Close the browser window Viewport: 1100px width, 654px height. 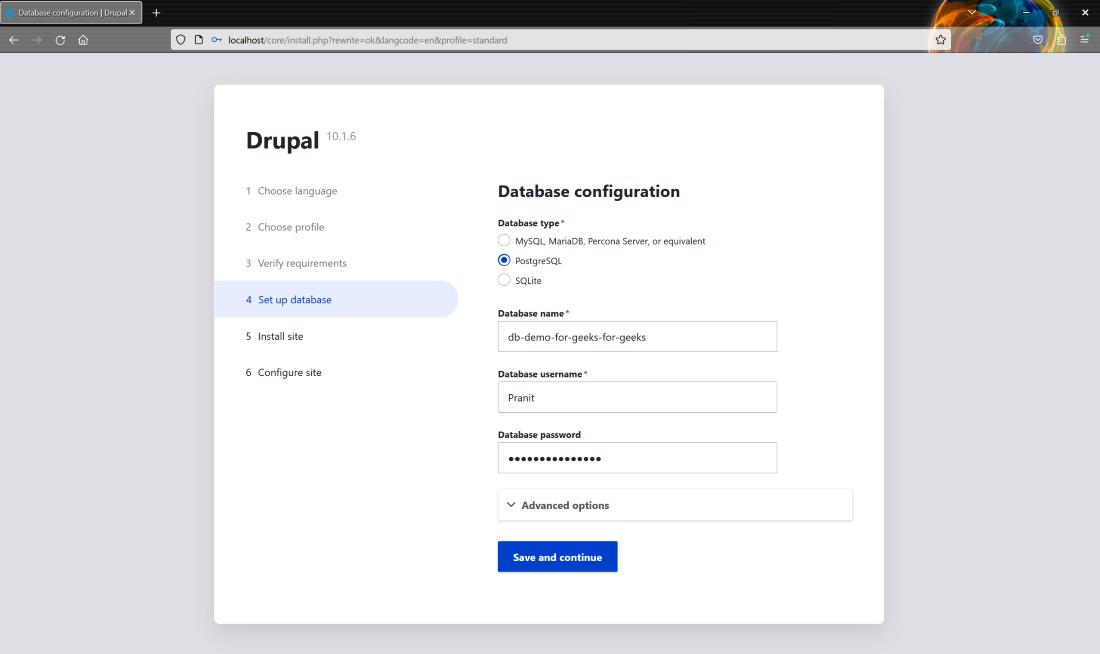coord(1085,13)
